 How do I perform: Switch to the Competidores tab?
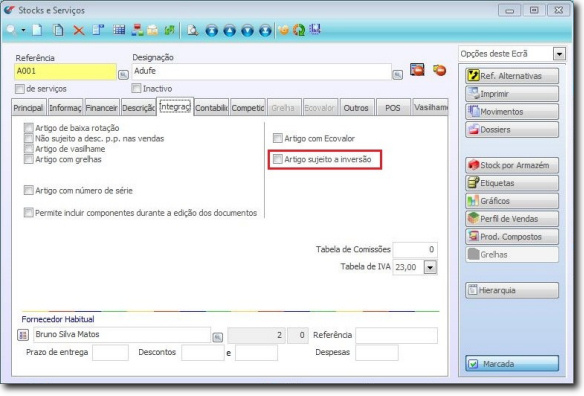248,108
